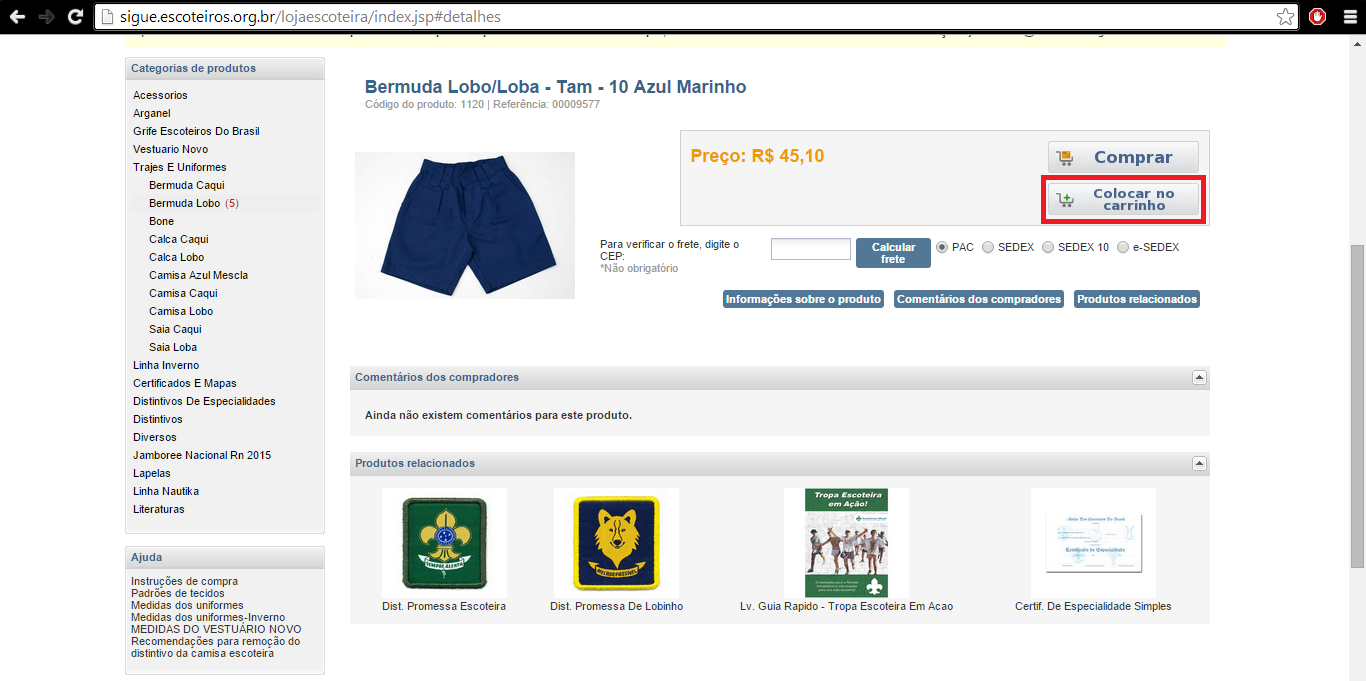Click the Dist. Promessa Escoteira badge image
The image size is (1366, 681).
pos(444,543)
